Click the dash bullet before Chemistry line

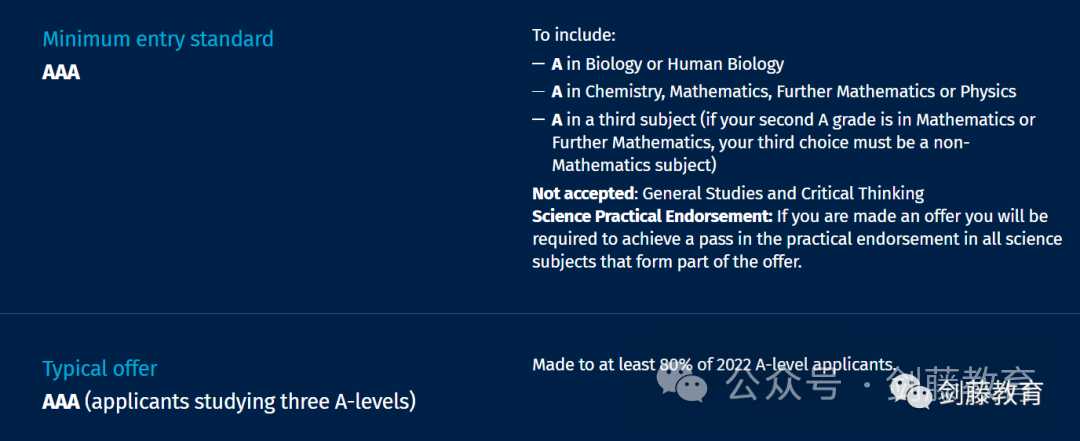[539, 92]
